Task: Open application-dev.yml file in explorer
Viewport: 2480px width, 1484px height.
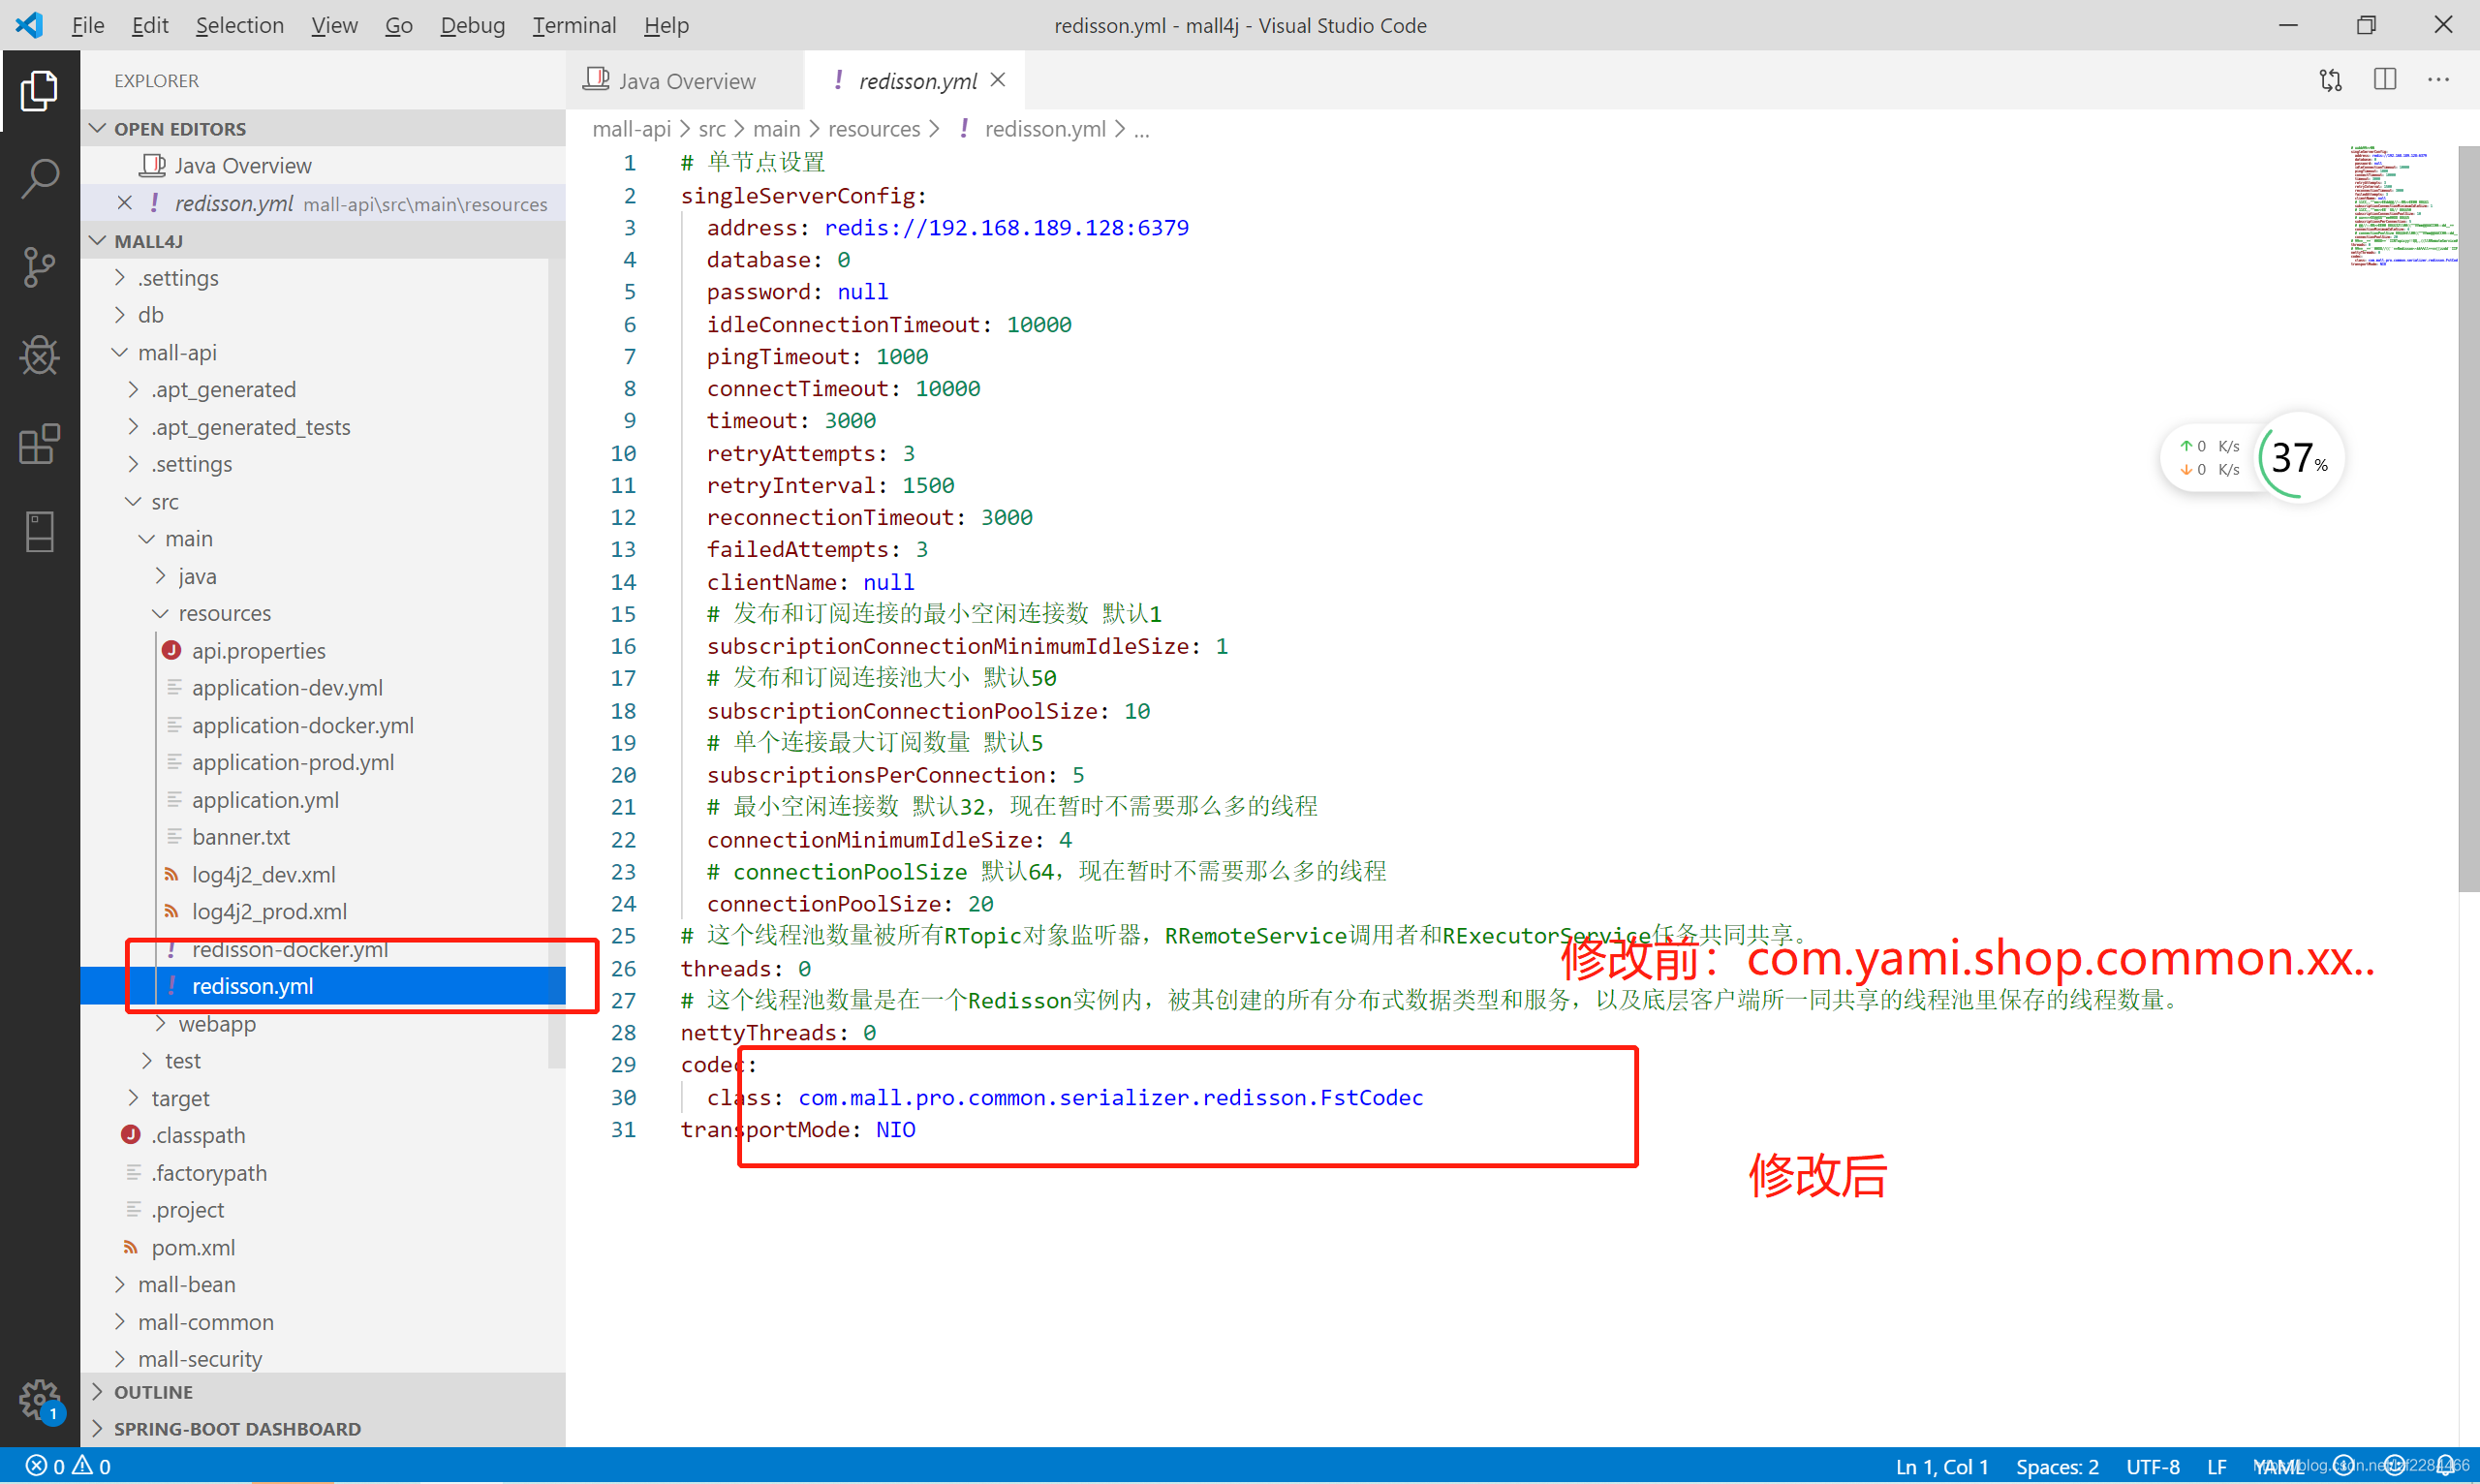Action: pos(287,688)
